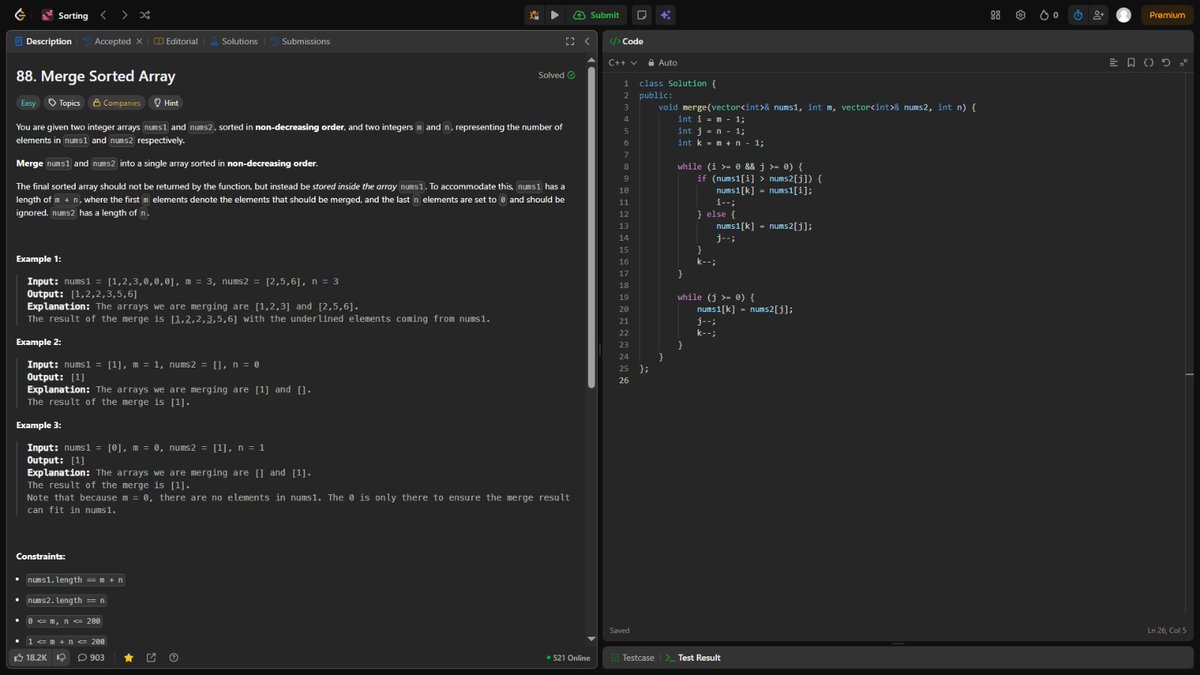Open the Testcase tab
This screenshot has width=1200, height=675.
tap(632, 657)
